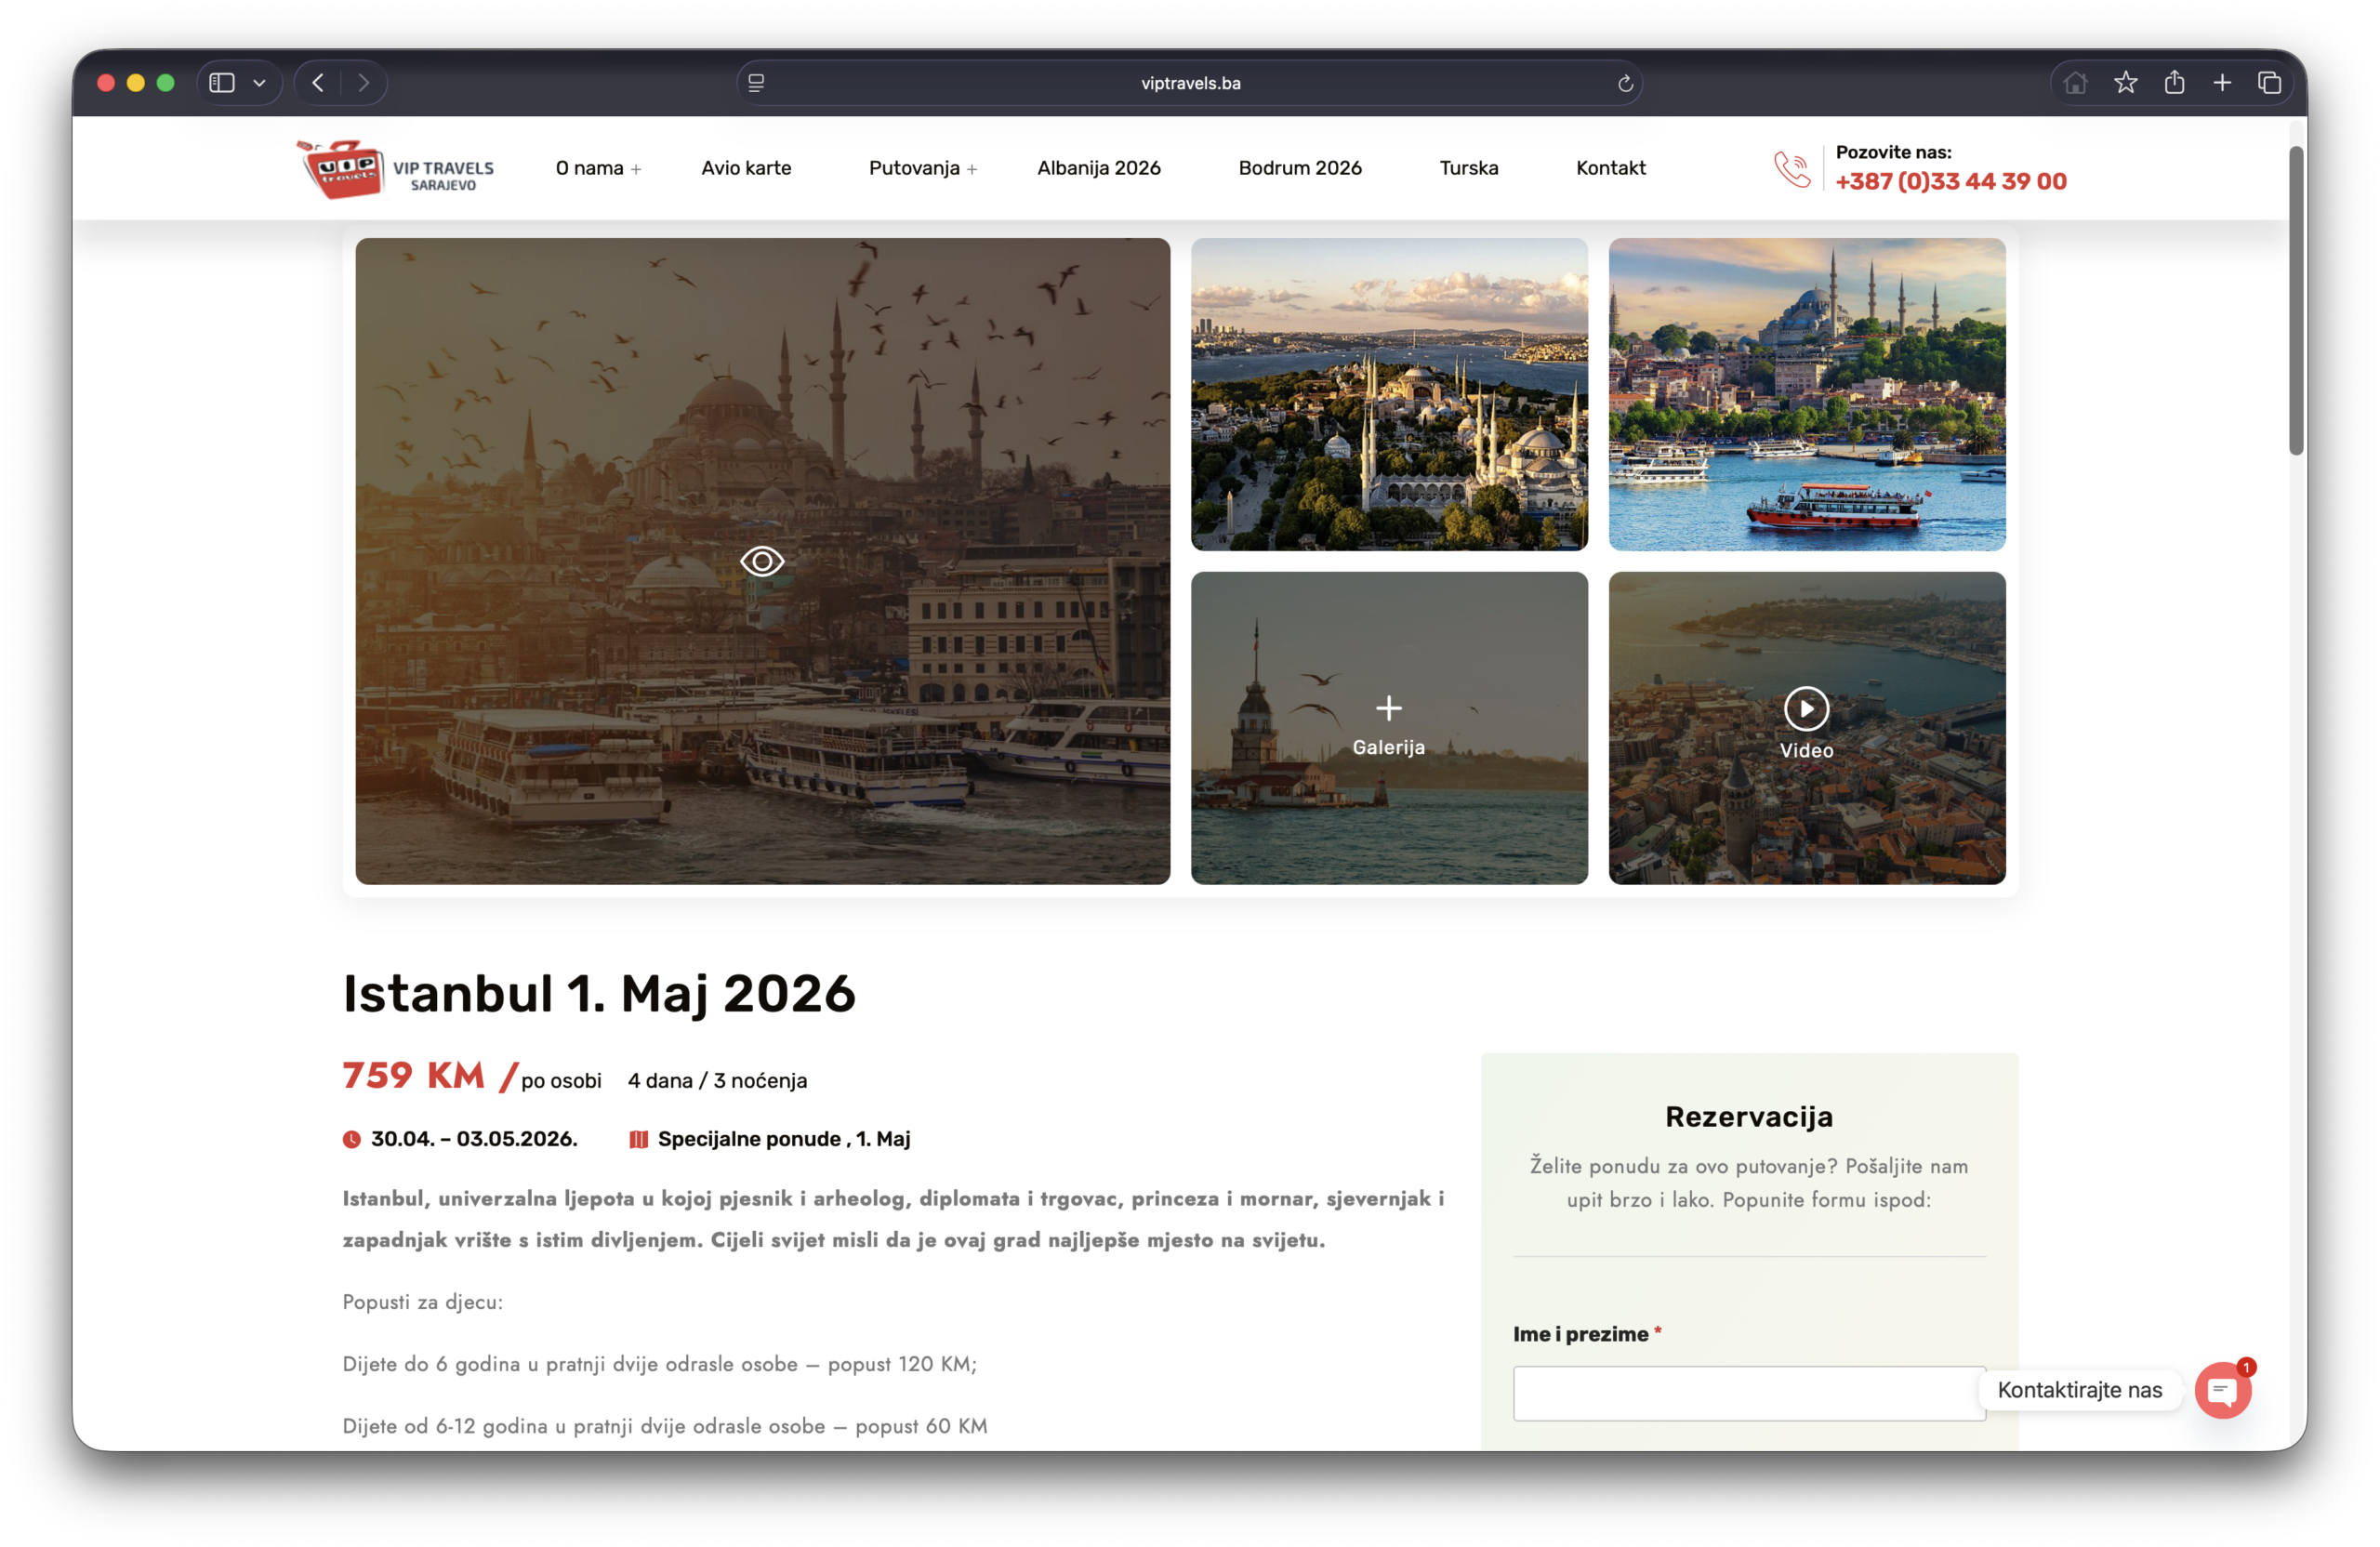Toggle the Safari sidebar button
This screenshot has width=2380, height=1547.
tap(222, 83)
